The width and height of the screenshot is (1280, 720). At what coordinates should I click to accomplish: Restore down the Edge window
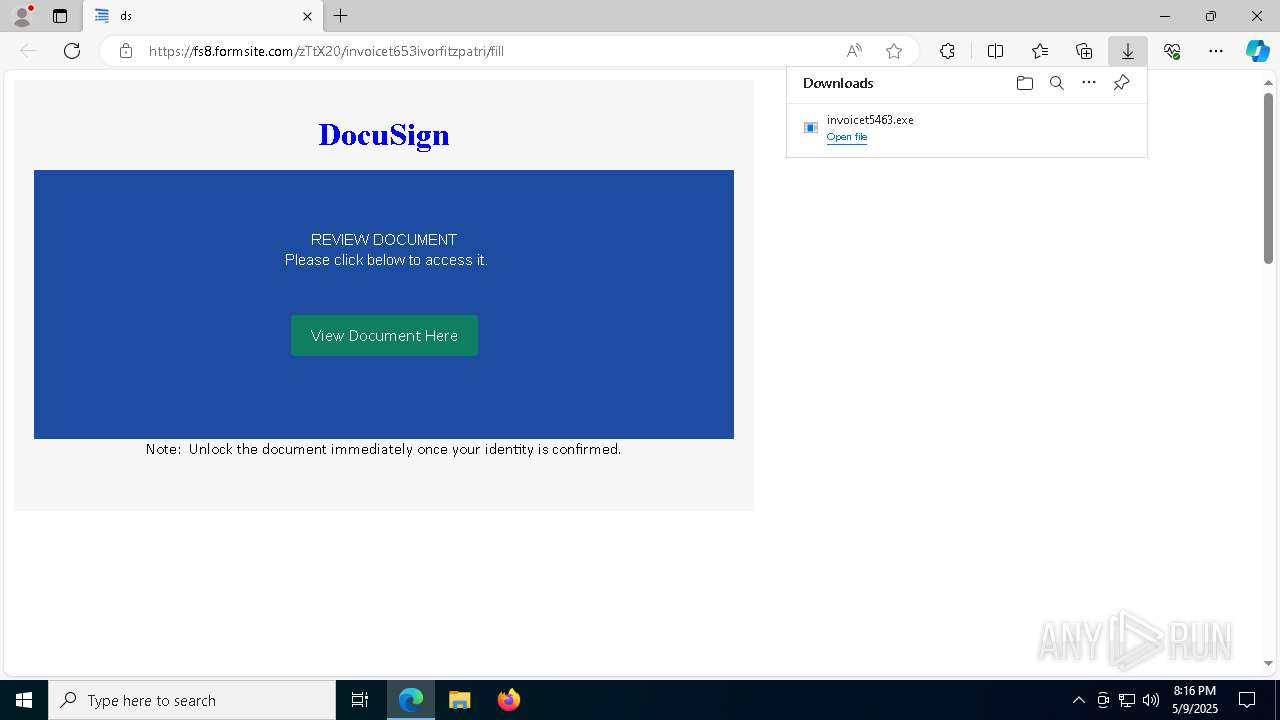(x=1211, y=16)
